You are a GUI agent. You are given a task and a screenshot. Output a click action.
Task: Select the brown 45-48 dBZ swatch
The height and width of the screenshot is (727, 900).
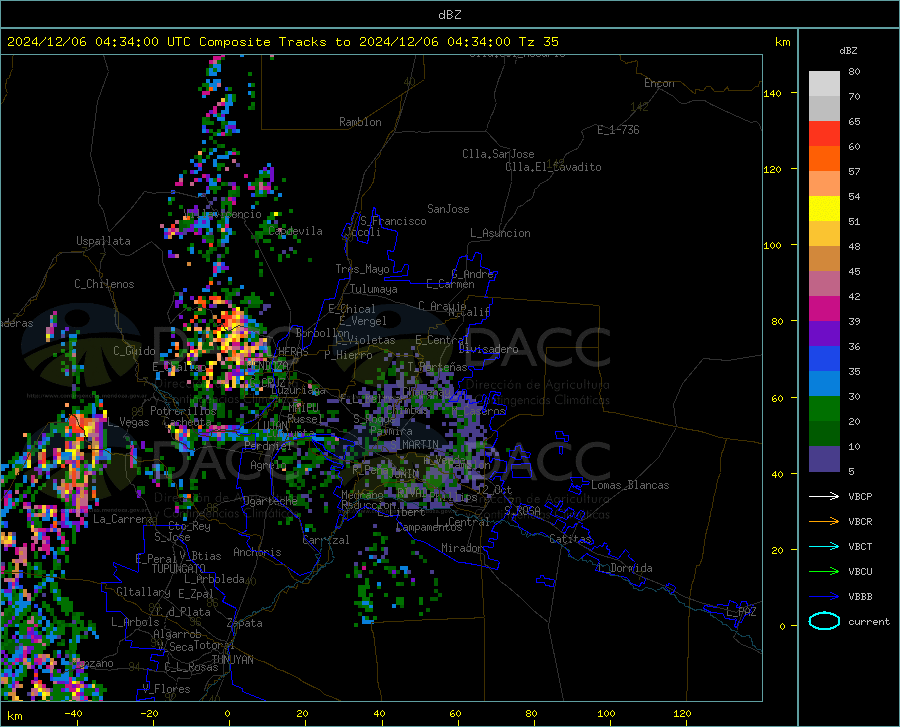tap(824, 259)
